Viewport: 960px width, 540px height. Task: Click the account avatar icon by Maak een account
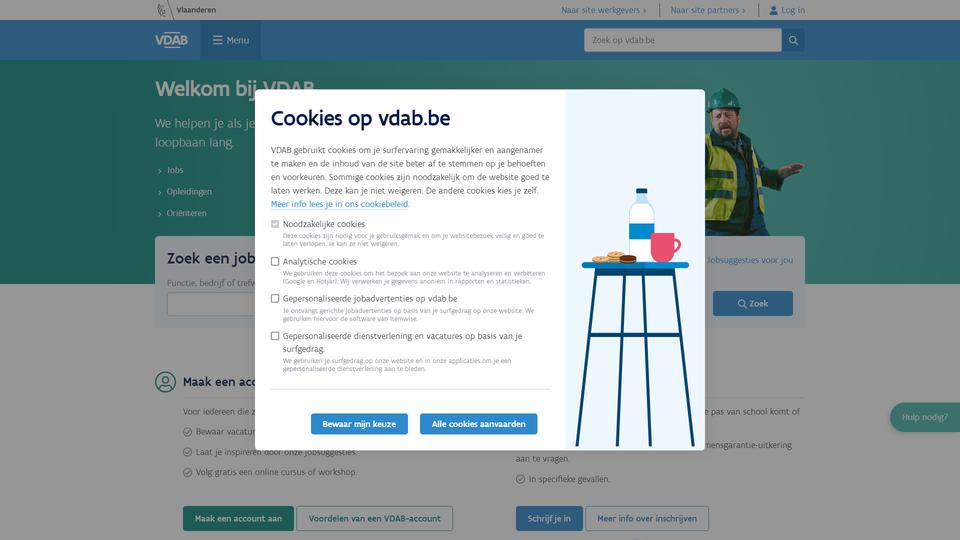[x=165, y=381]
